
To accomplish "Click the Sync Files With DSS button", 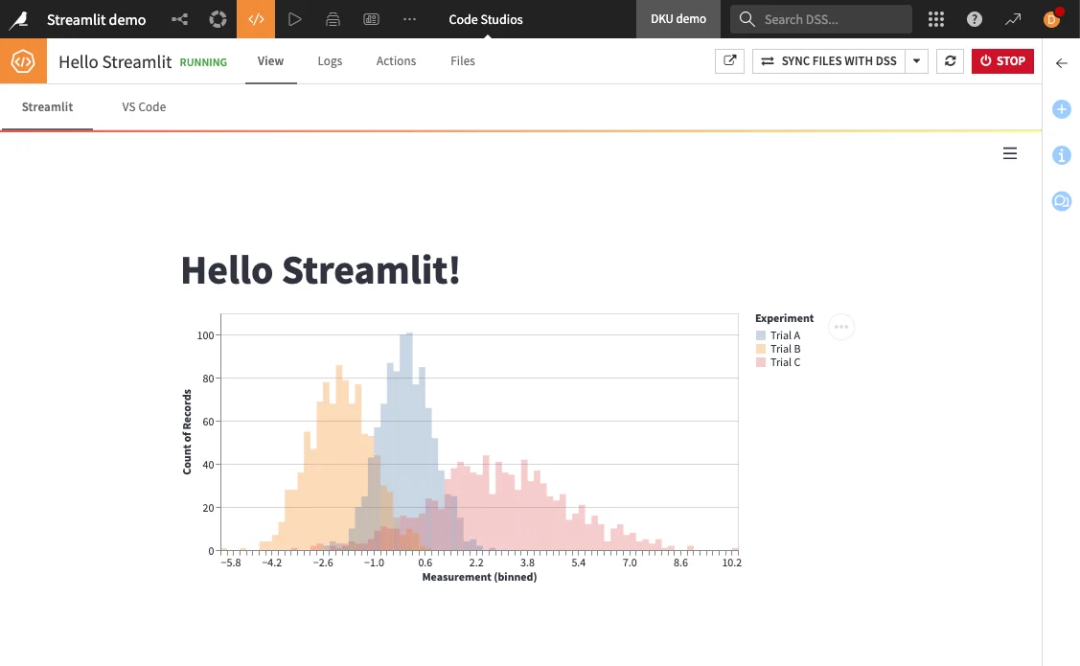I will coord(829,61).
